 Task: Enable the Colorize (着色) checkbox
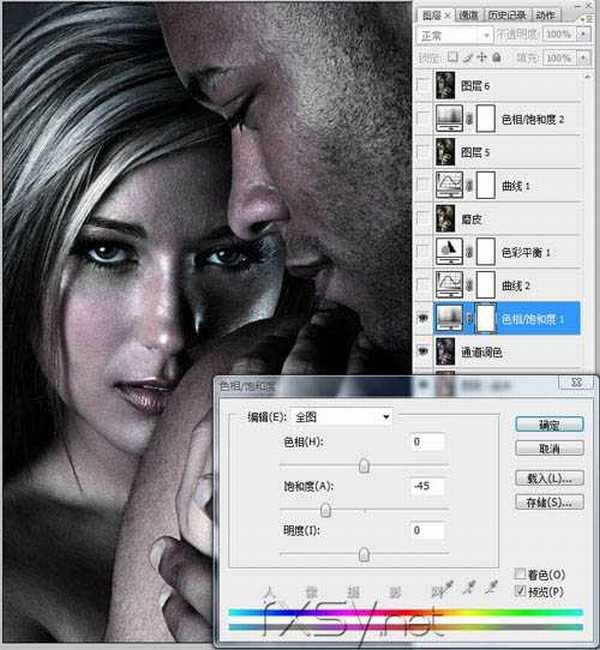coord(520,574)
